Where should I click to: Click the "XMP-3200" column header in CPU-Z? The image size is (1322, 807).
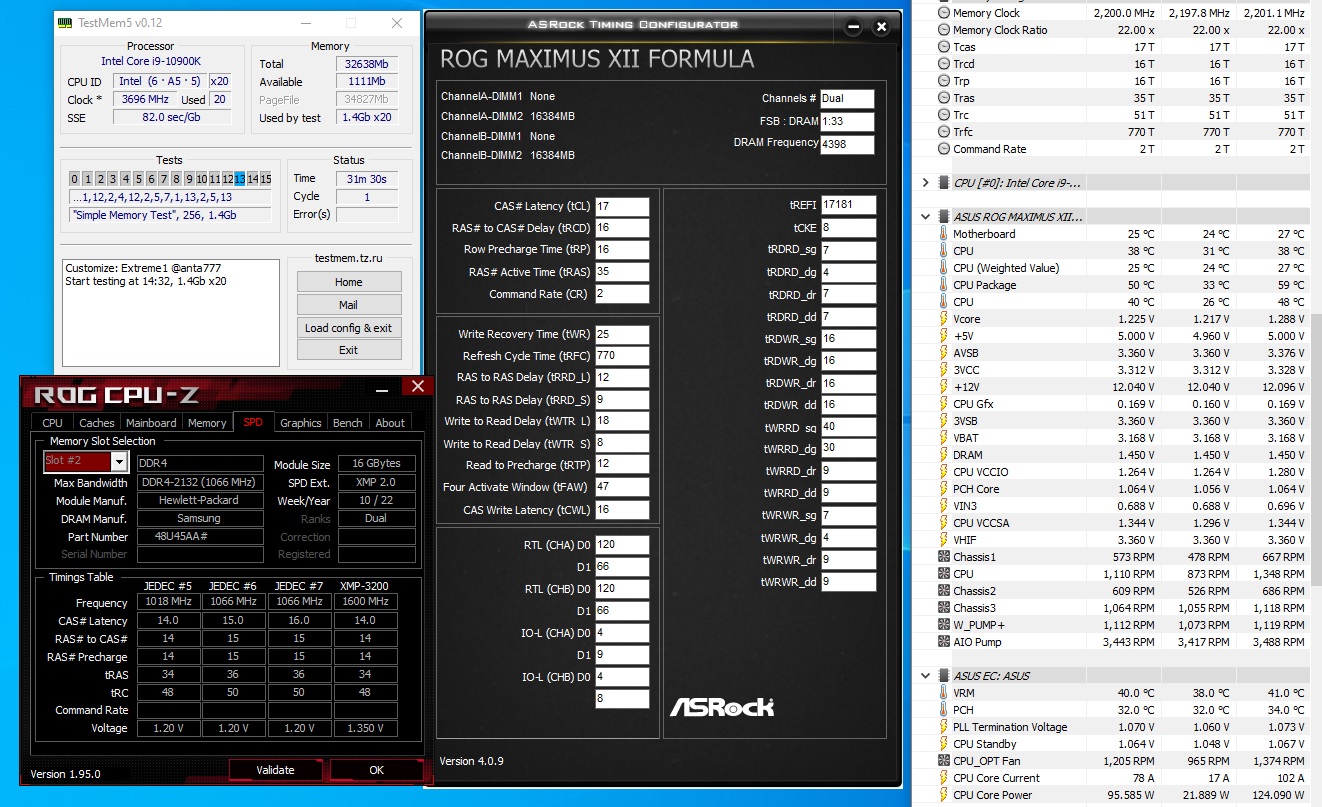pyautogui.click(x=366, y=585)
